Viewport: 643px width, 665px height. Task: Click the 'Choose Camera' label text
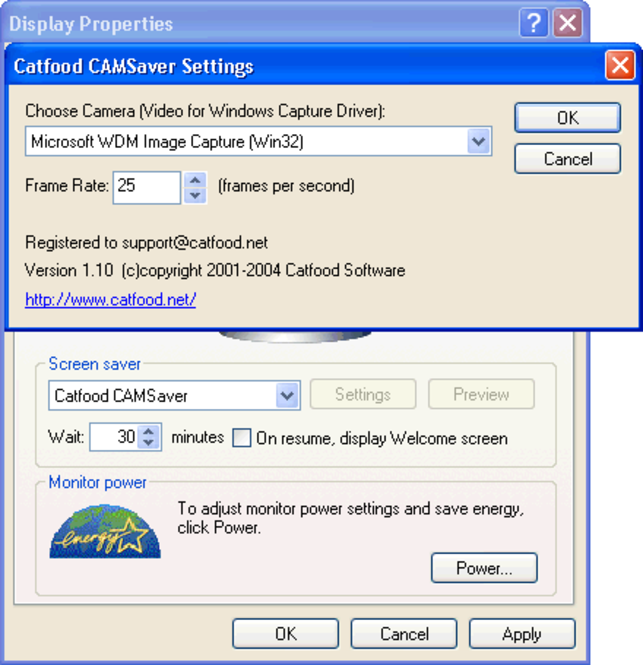(x=205, y=111)
